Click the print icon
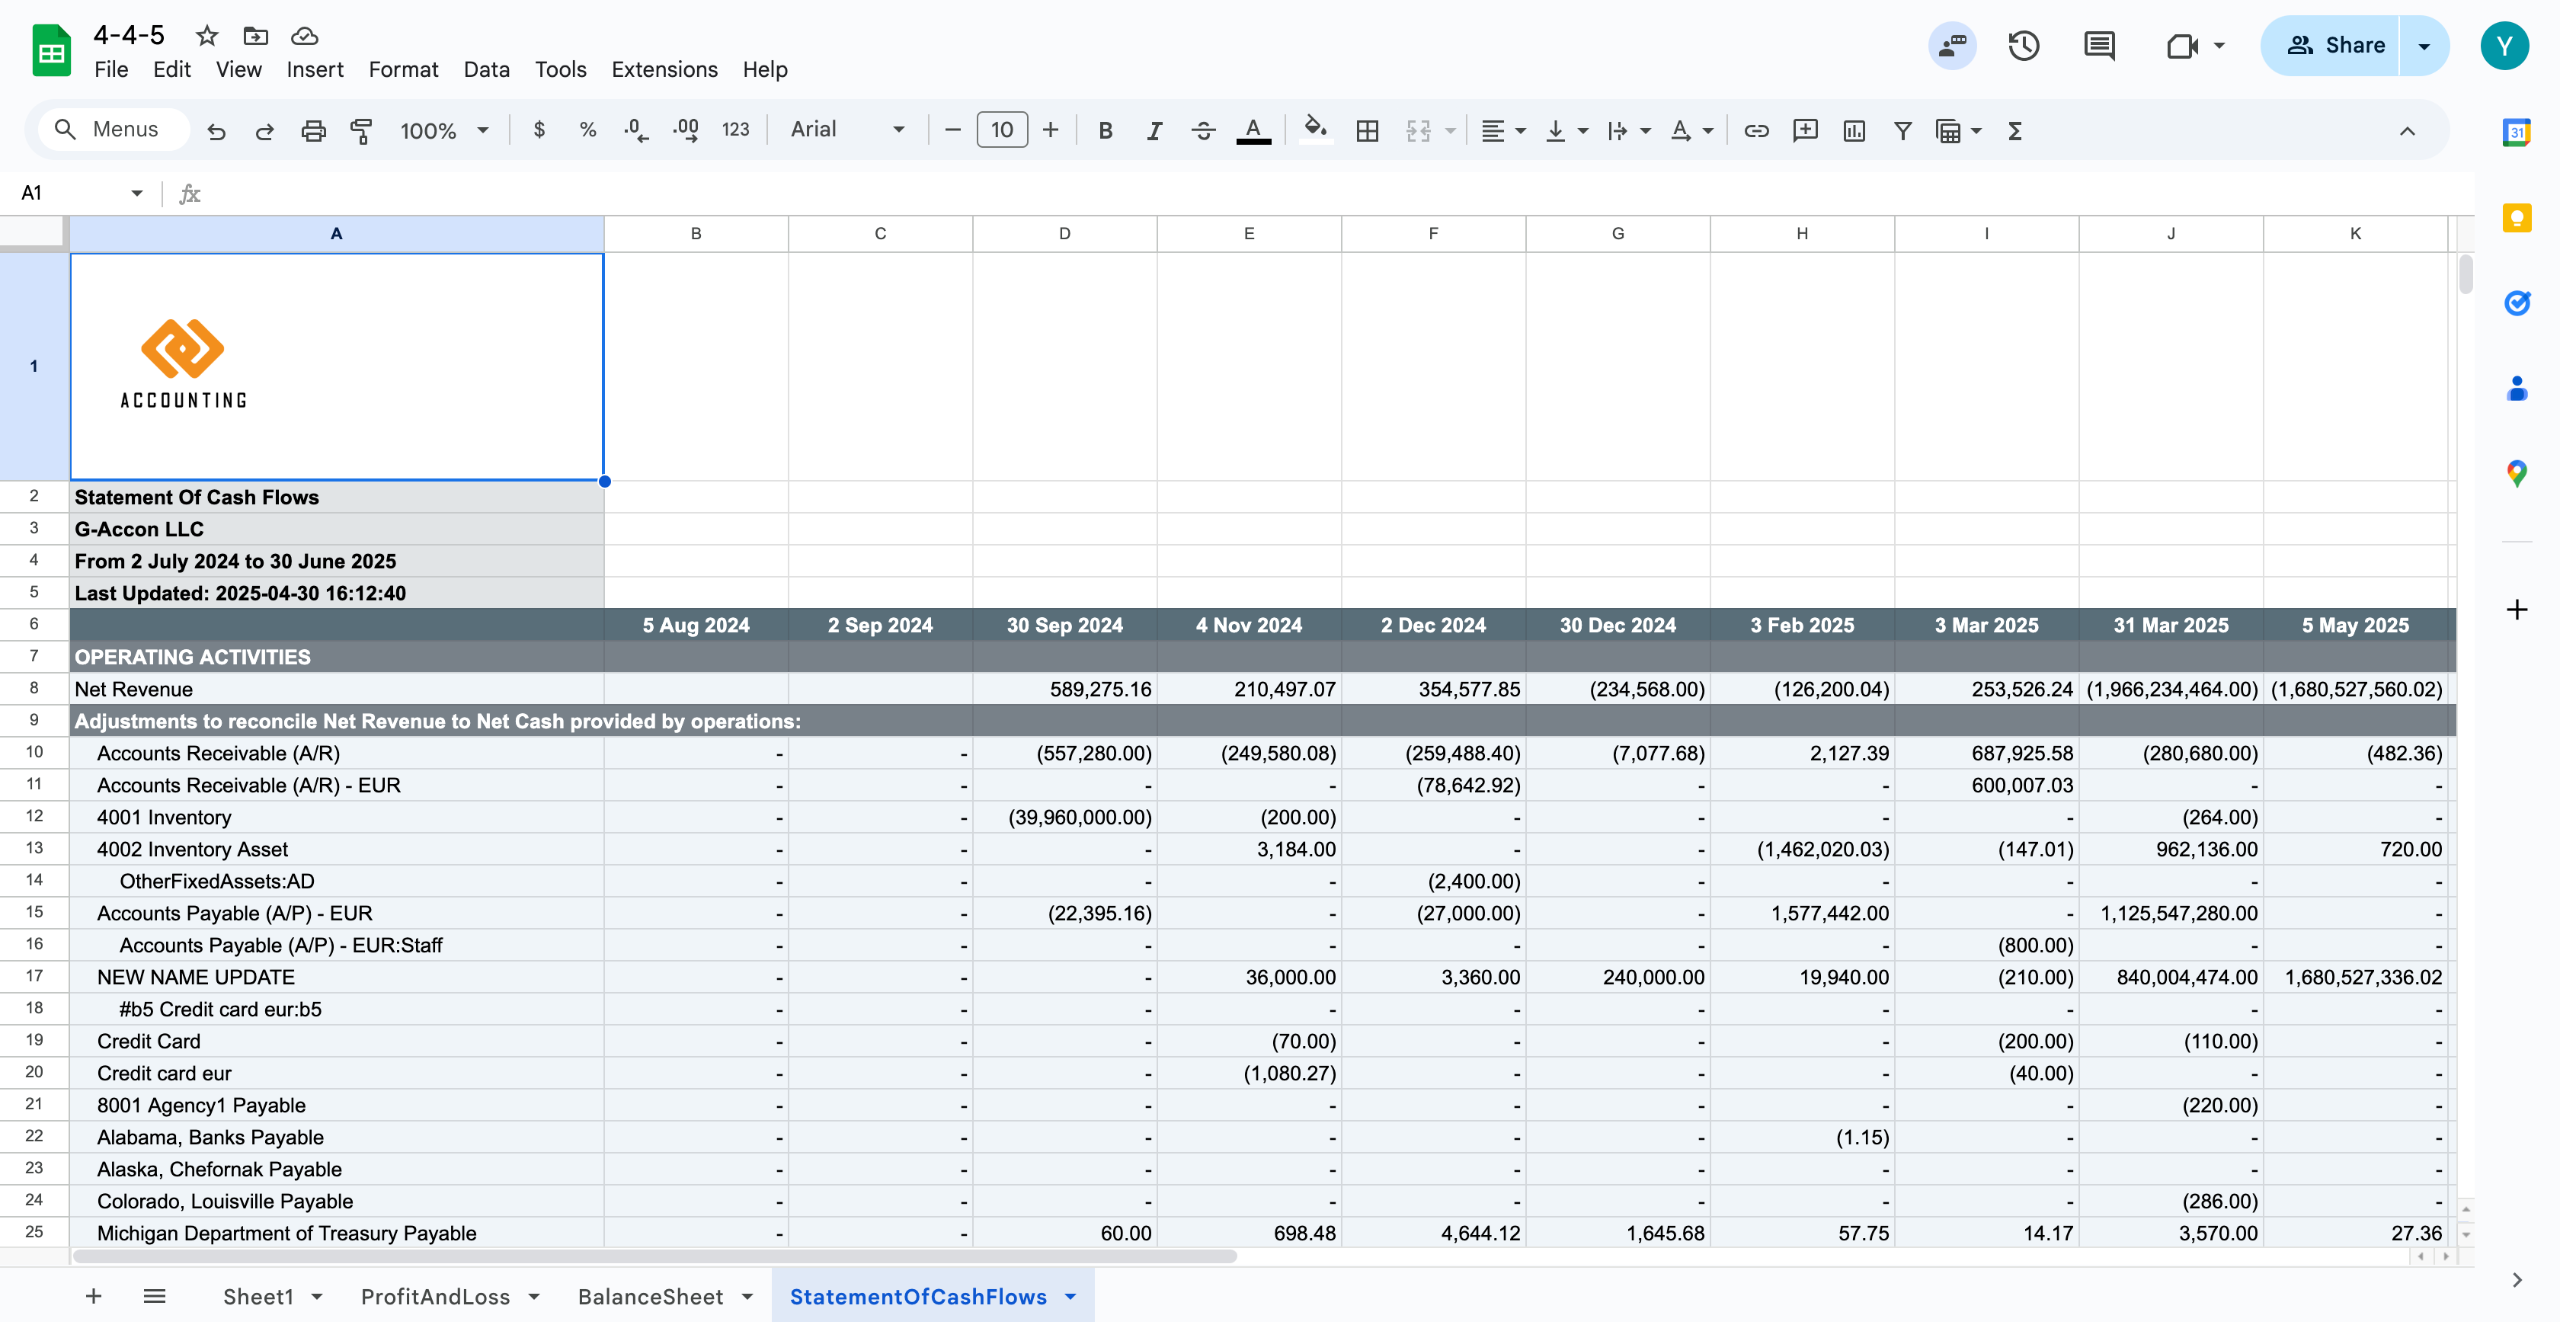This screenshot has height=1322, width=2560. click(x=313, y=130)
